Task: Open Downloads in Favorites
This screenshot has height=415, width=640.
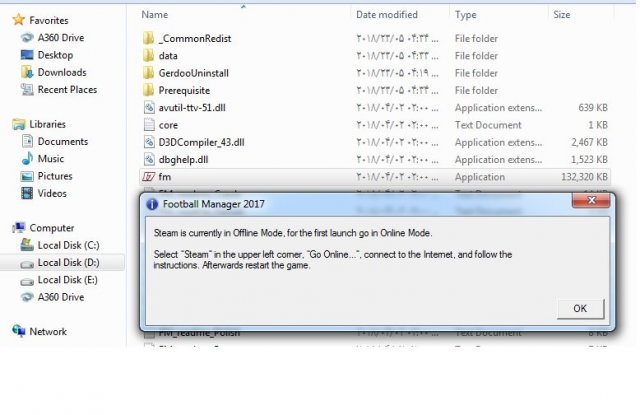Action: click(62, 72)
